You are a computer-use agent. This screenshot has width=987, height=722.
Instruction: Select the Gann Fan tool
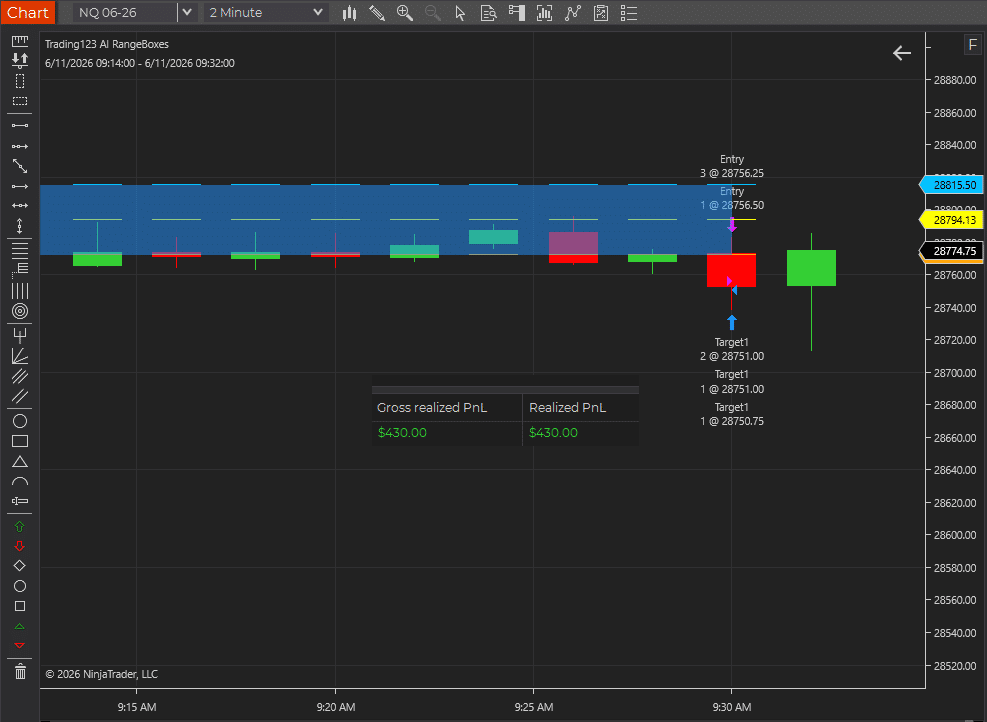pyautogui.click(x=20, y=356)
